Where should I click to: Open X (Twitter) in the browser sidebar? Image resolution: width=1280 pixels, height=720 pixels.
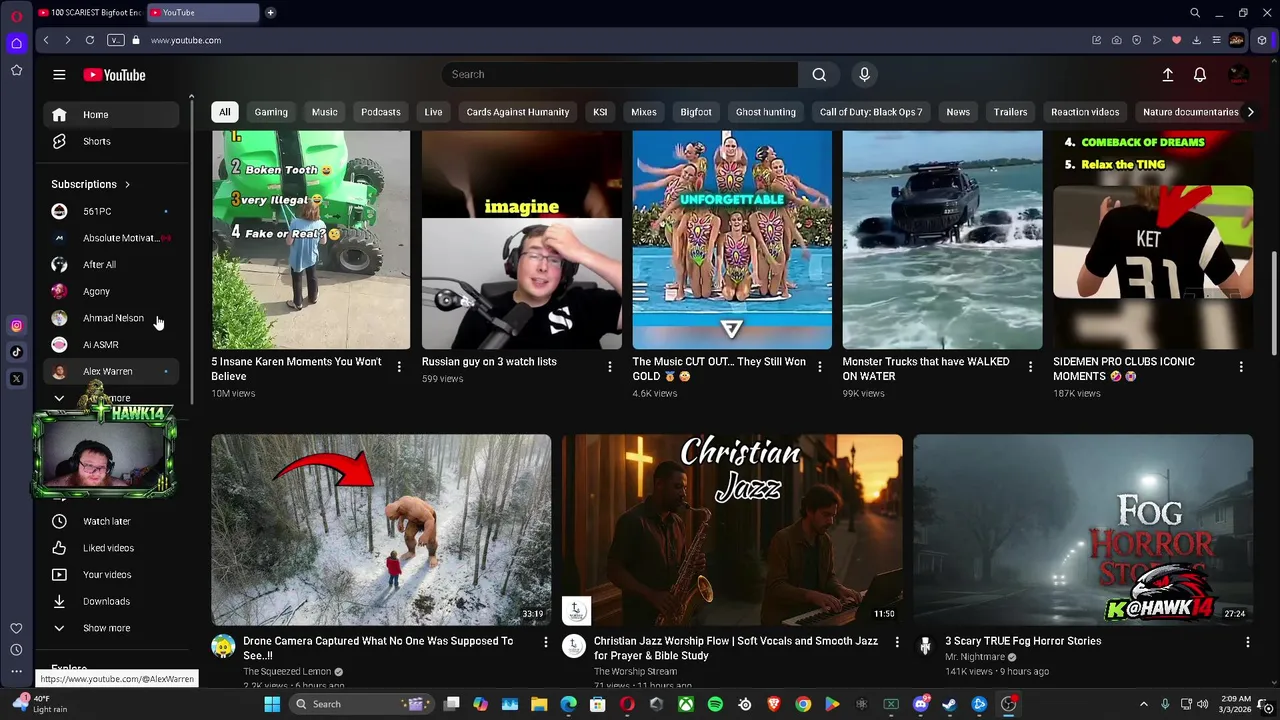click(16, 379)
